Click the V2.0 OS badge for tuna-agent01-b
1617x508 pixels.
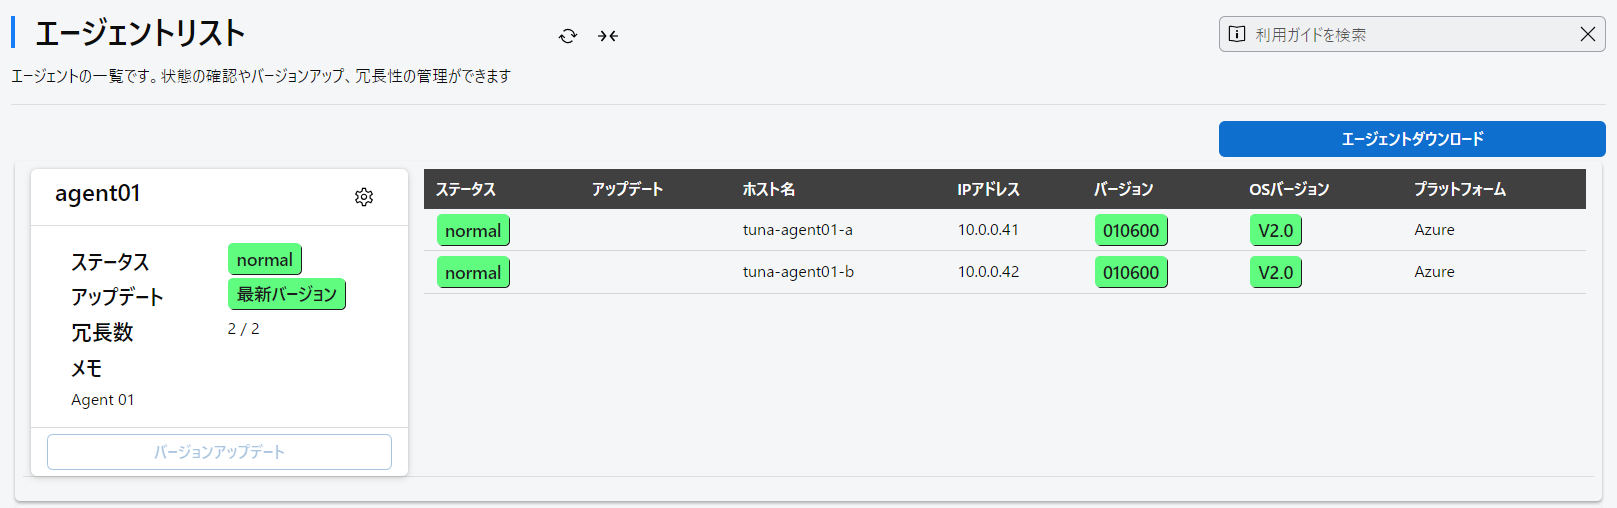click(x=1276, y=272)
